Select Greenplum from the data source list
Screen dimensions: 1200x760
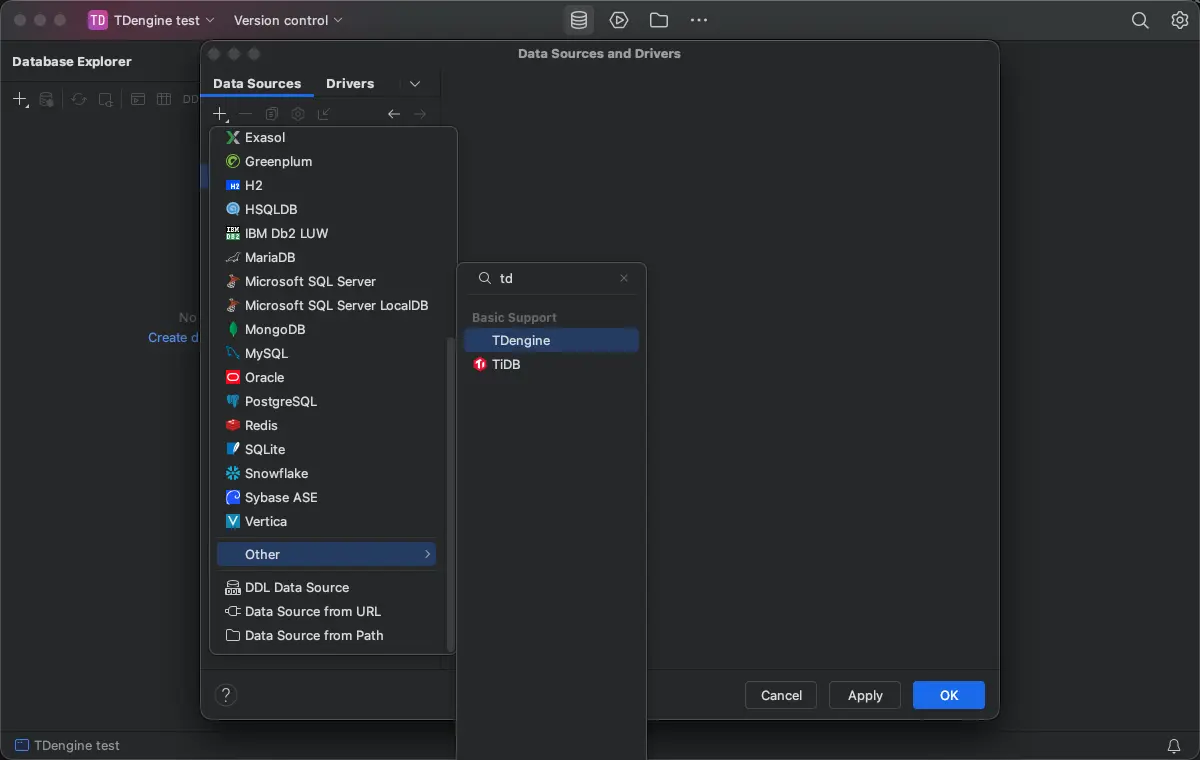[326, 161]
